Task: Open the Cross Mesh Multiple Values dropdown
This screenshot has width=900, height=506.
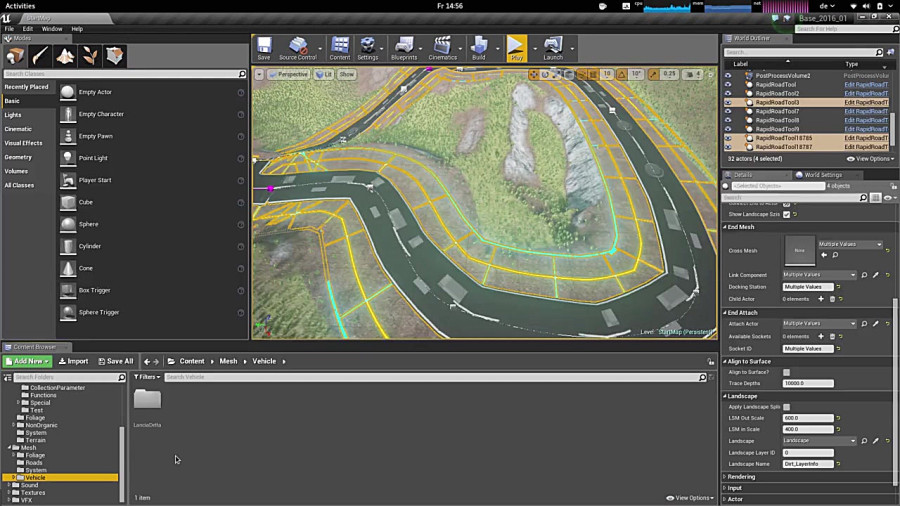Action: coord(850,244)
